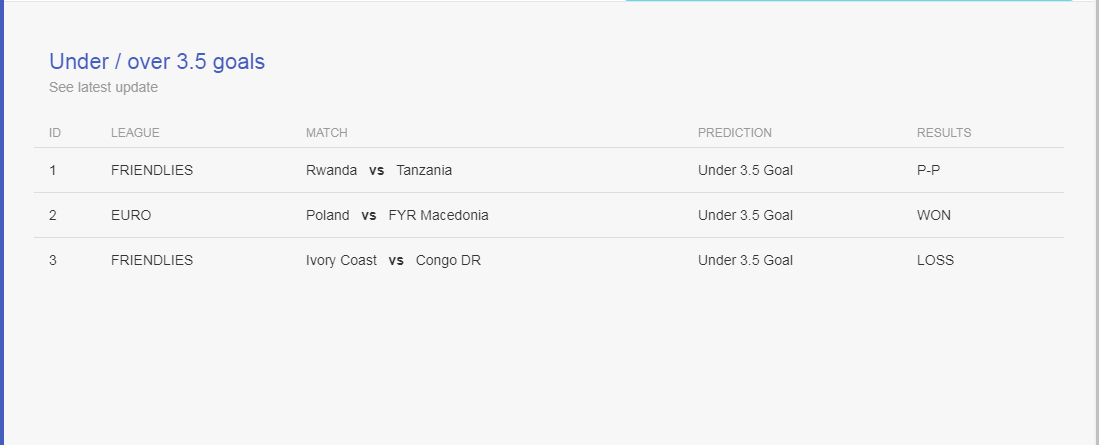The height and width of the screenshot is (445, 1099).
Task: Click Under 3.5 Goal prediction for Rwanda match
Action: (745, 170)
